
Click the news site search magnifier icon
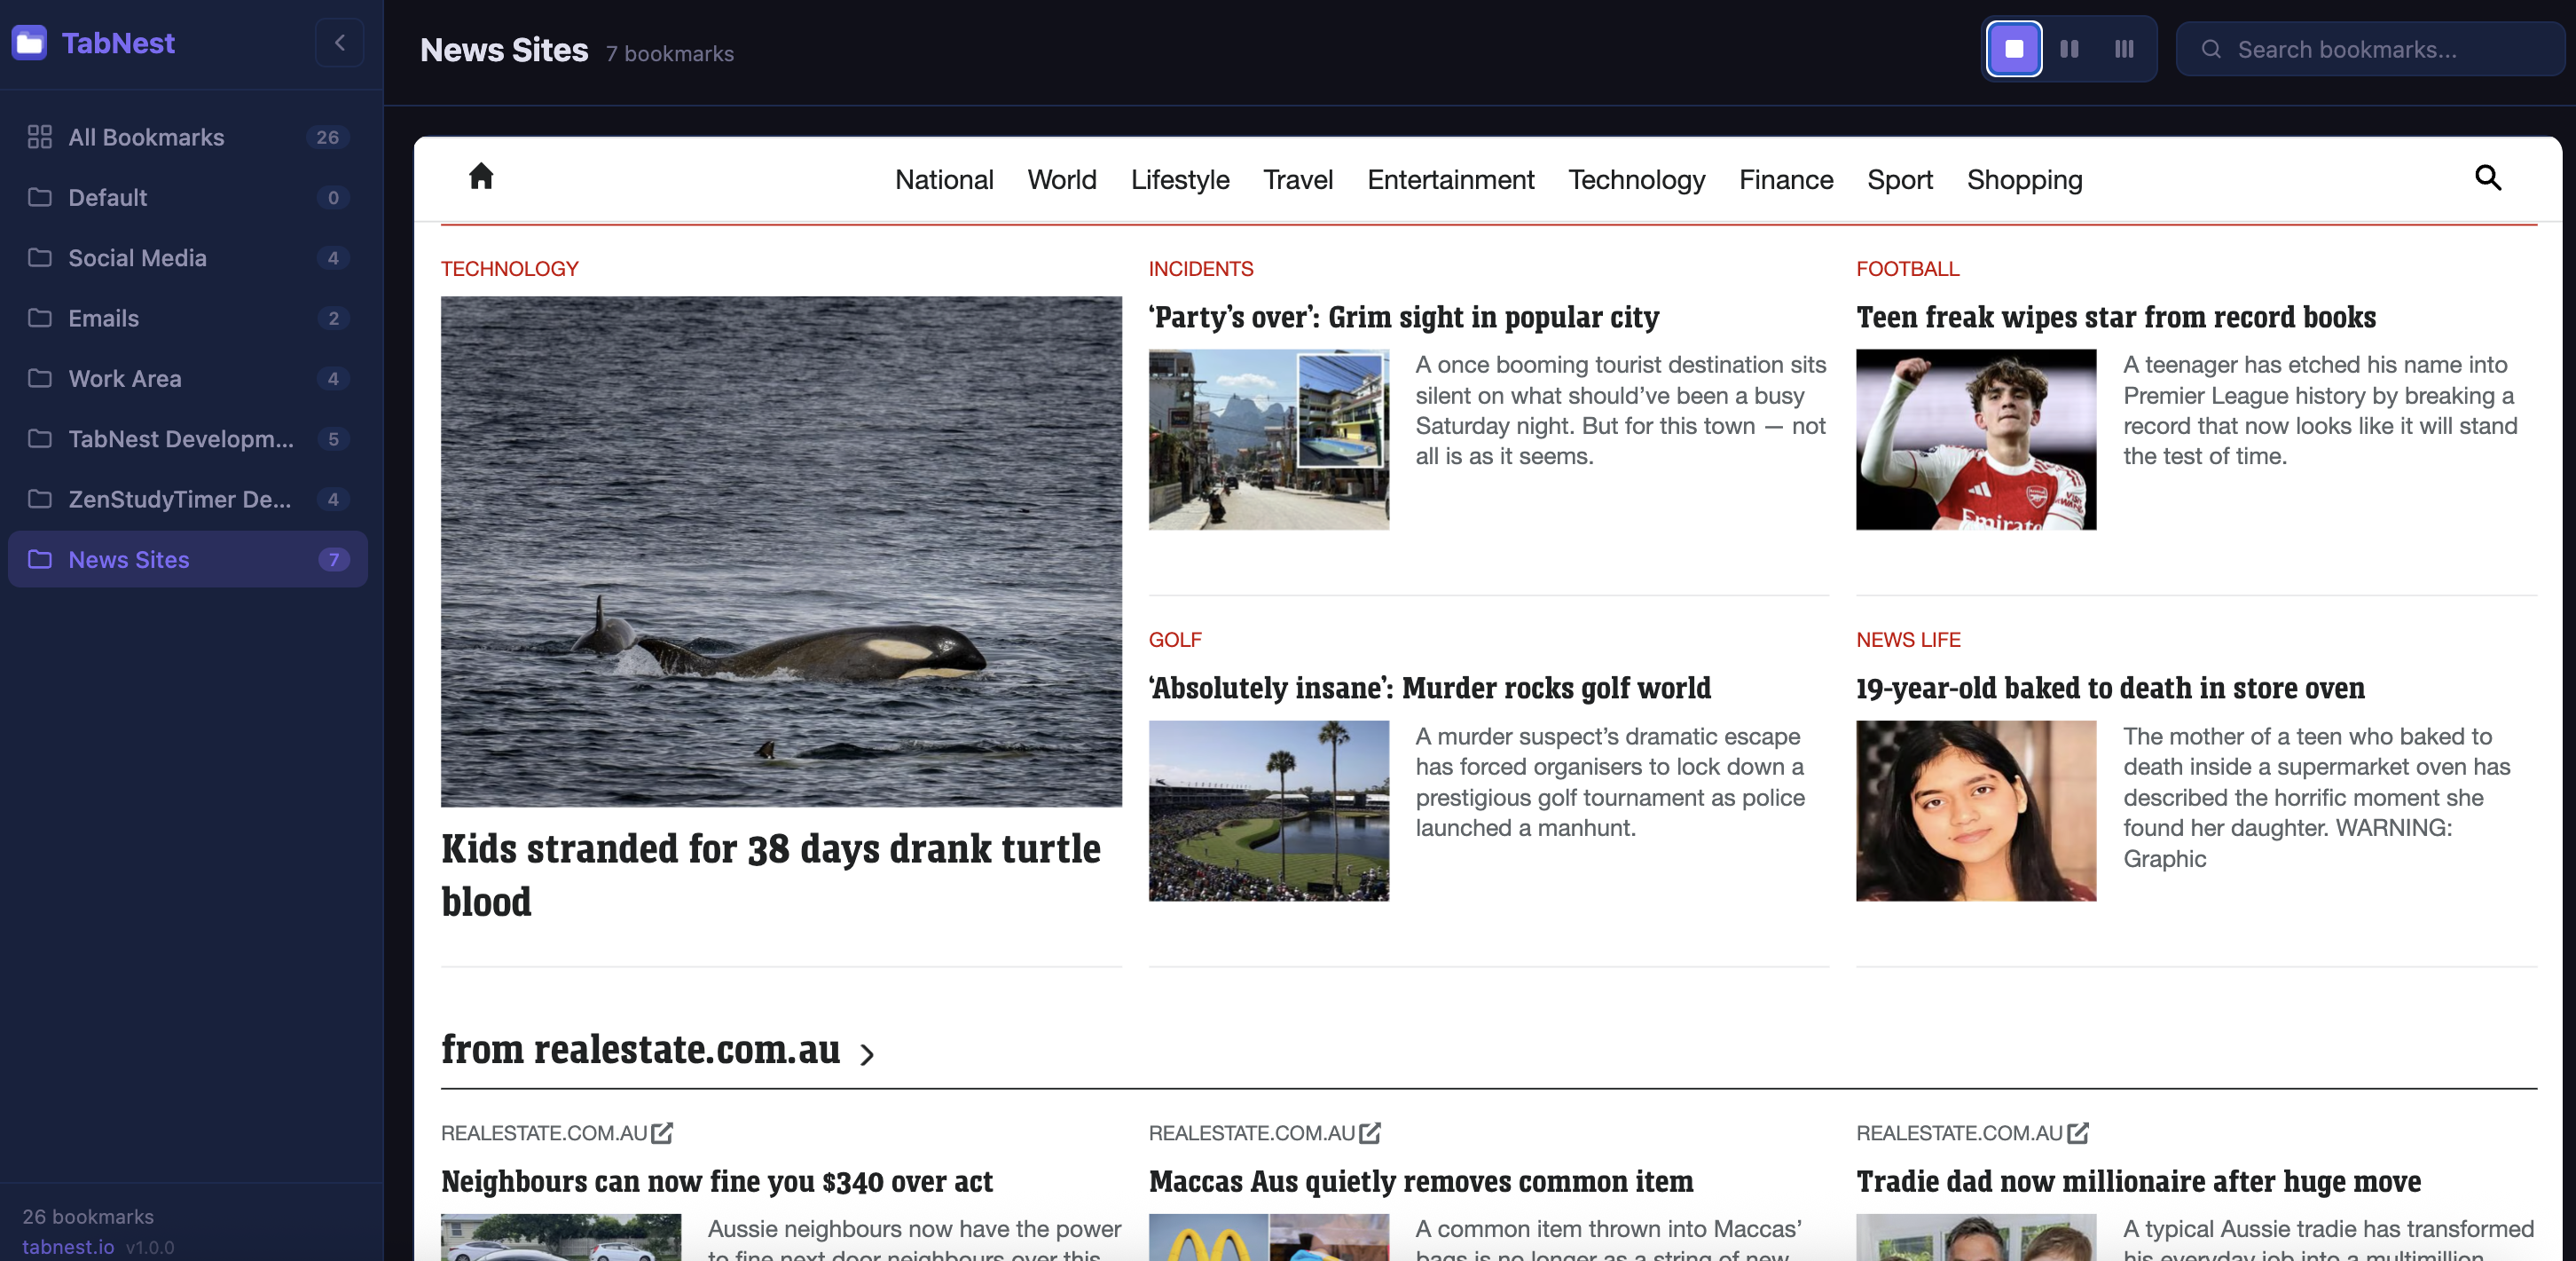coord(2487,178)
